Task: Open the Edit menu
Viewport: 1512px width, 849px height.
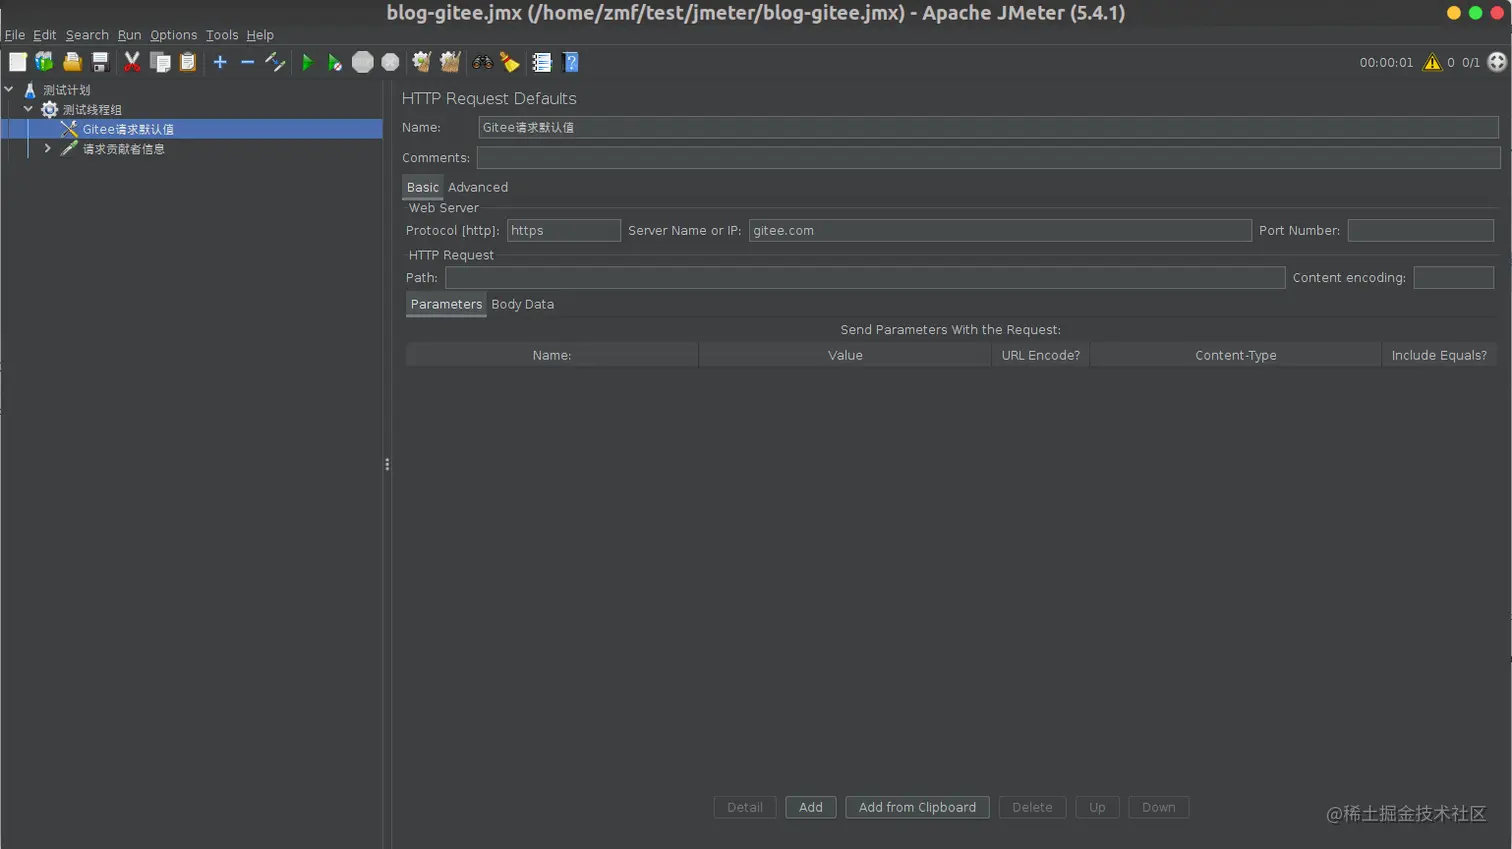Action: coord(45,35)
